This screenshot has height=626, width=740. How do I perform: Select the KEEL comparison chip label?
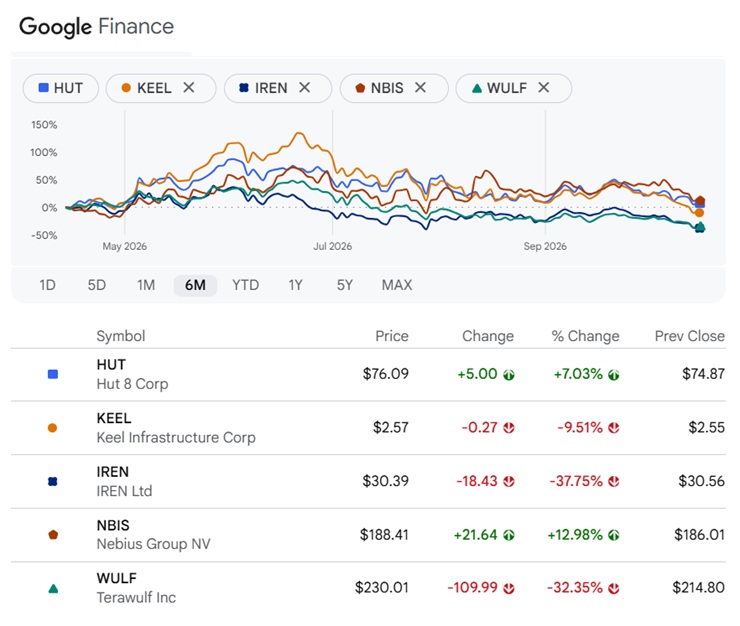tap(154, 88)
